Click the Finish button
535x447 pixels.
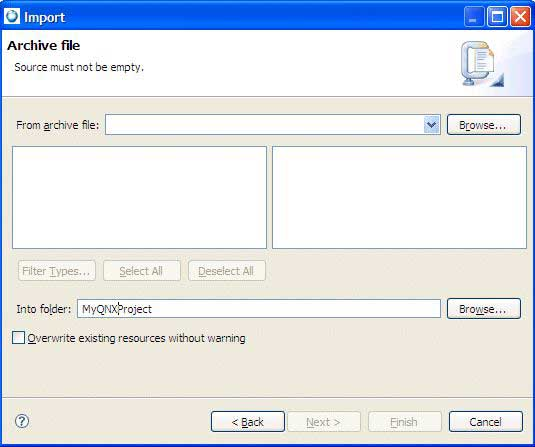(x=405, y=422)
